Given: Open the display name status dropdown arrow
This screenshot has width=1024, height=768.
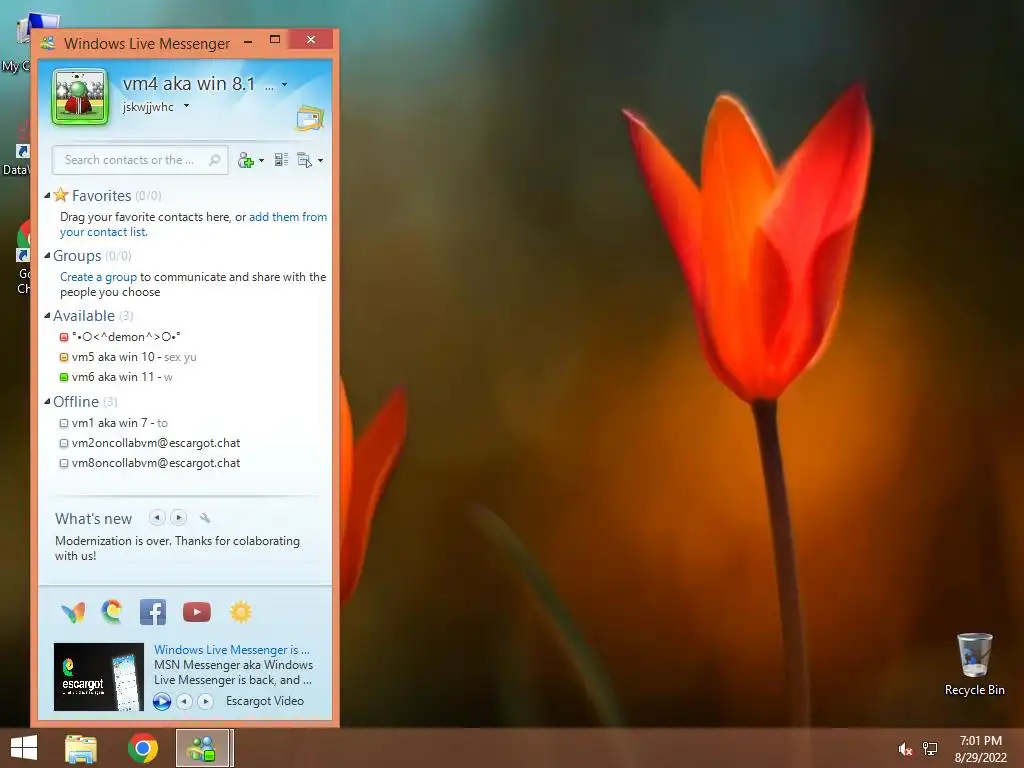Looking at the screenshot, I should point(284,84).
